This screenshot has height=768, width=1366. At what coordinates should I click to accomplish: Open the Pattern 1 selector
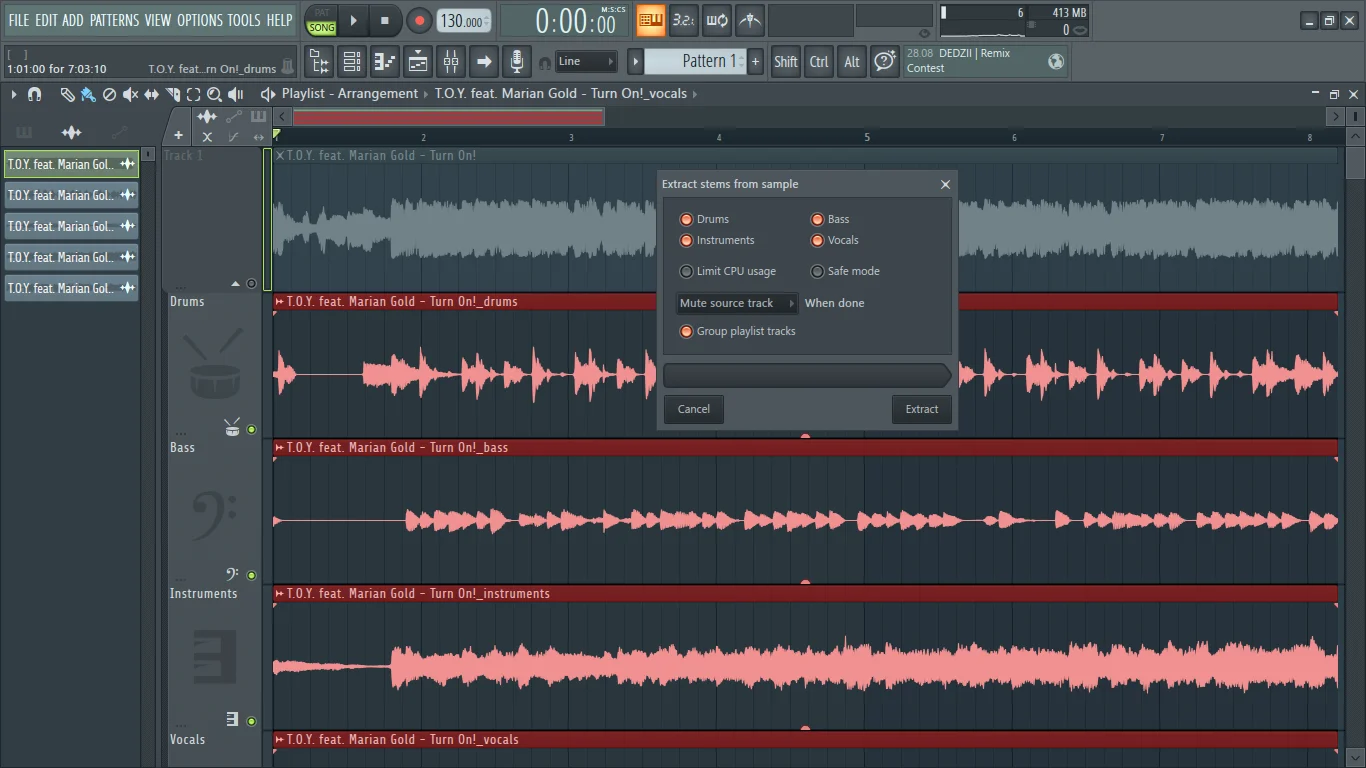pyautogui.click(x=695, y=61)
